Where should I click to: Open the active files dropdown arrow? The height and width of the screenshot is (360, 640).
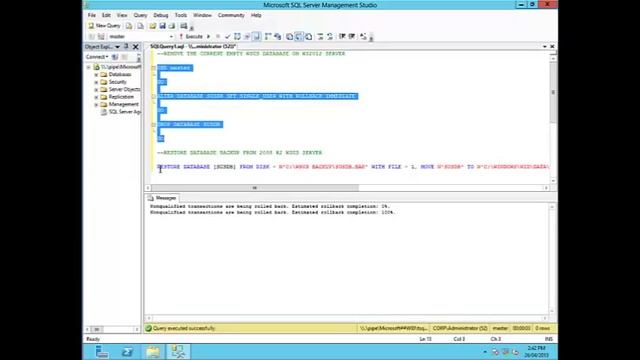pos(544,47)
